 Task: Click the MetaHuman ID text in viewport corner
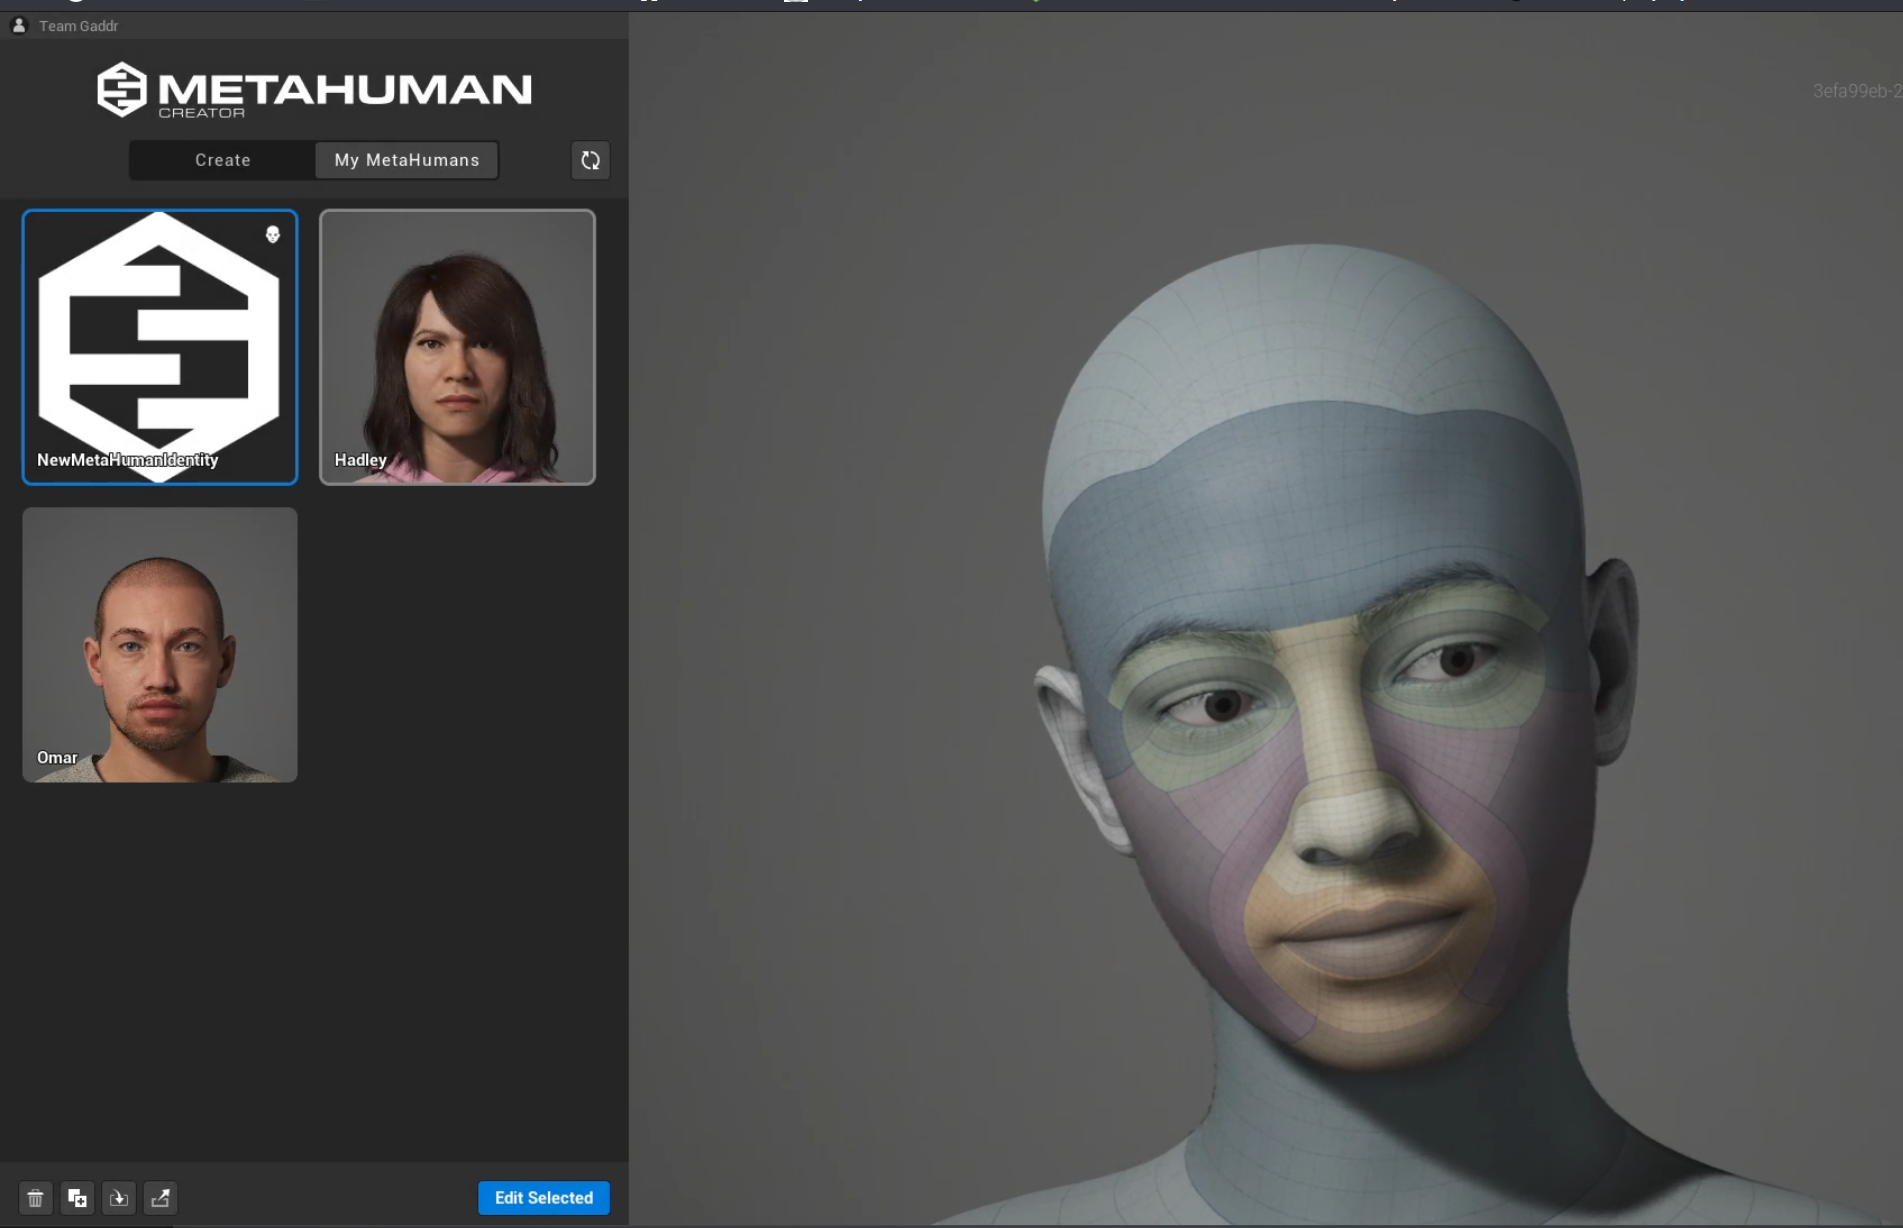click(1856, 91)
